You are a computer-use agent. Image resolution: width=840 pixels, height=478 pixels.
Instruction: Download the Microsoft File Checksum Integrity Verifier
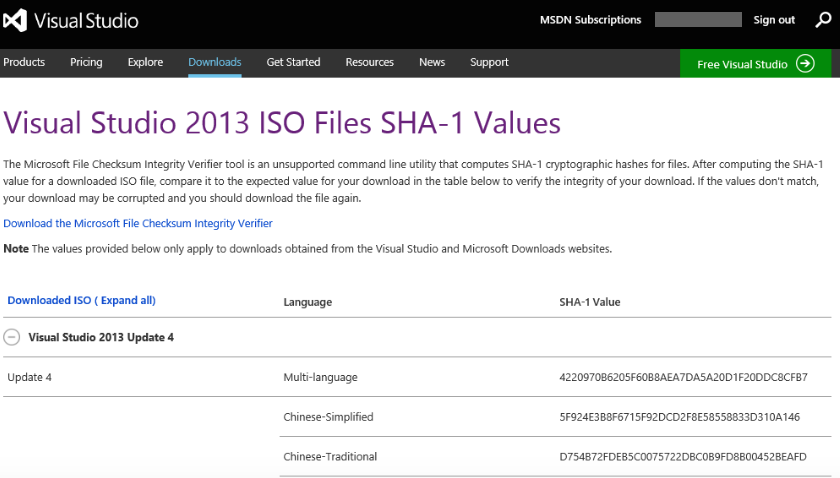point(138,223)
